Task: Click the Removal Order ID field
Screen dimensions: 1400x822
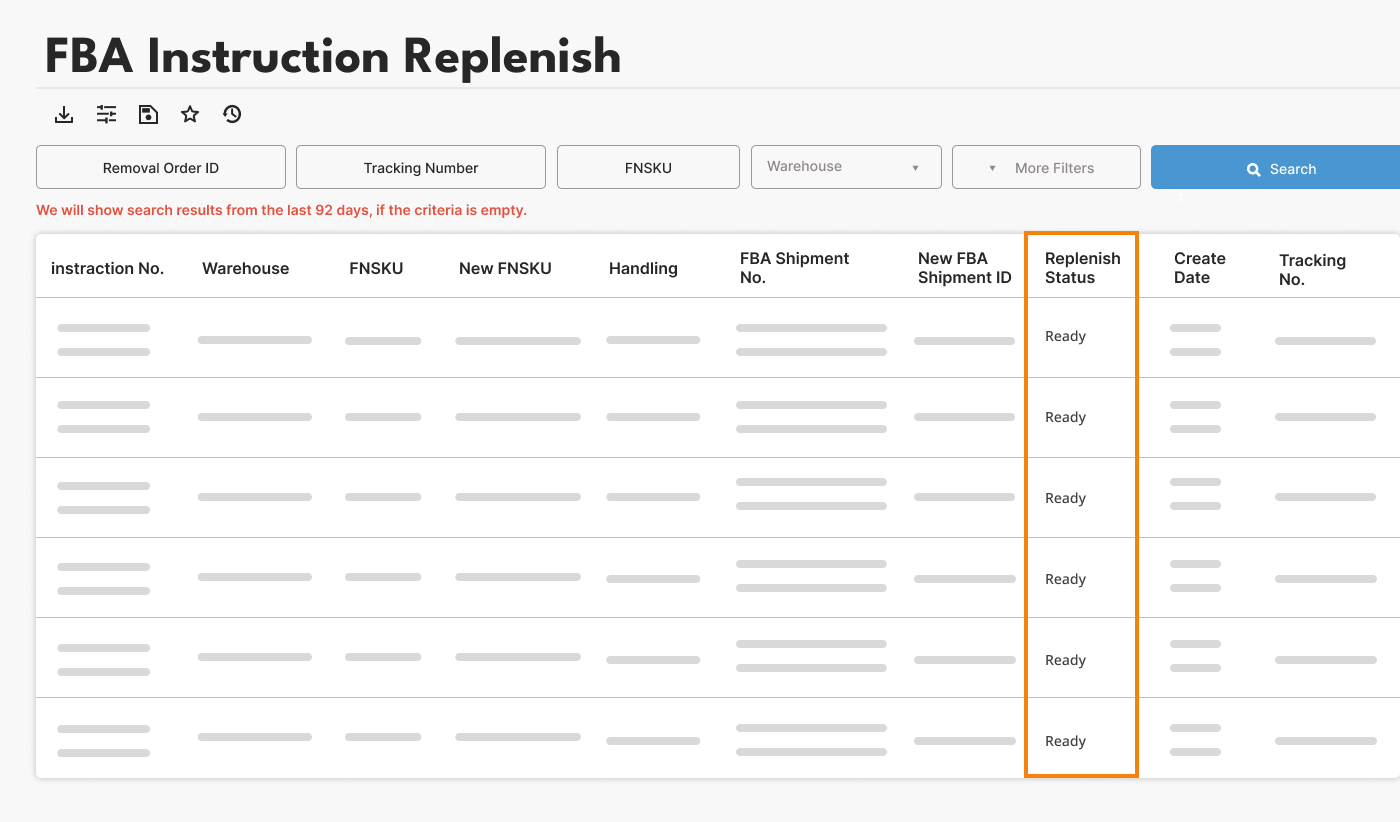Action: pyautogui.click(x=161, y=168)
